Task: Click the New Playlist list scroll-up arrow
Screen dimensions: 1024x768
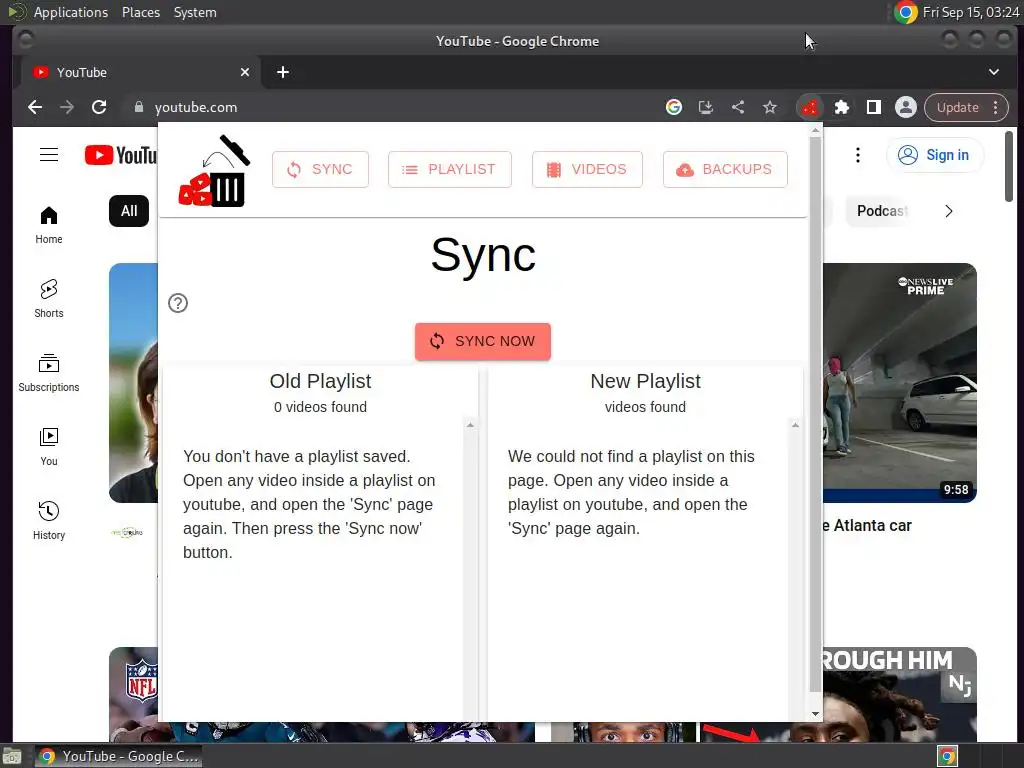Action: coord(795,425)
